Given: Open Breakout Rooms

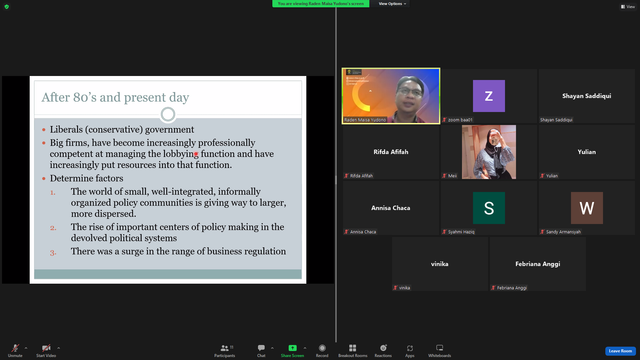Looking at the screenshot, I should click(353, 350).
